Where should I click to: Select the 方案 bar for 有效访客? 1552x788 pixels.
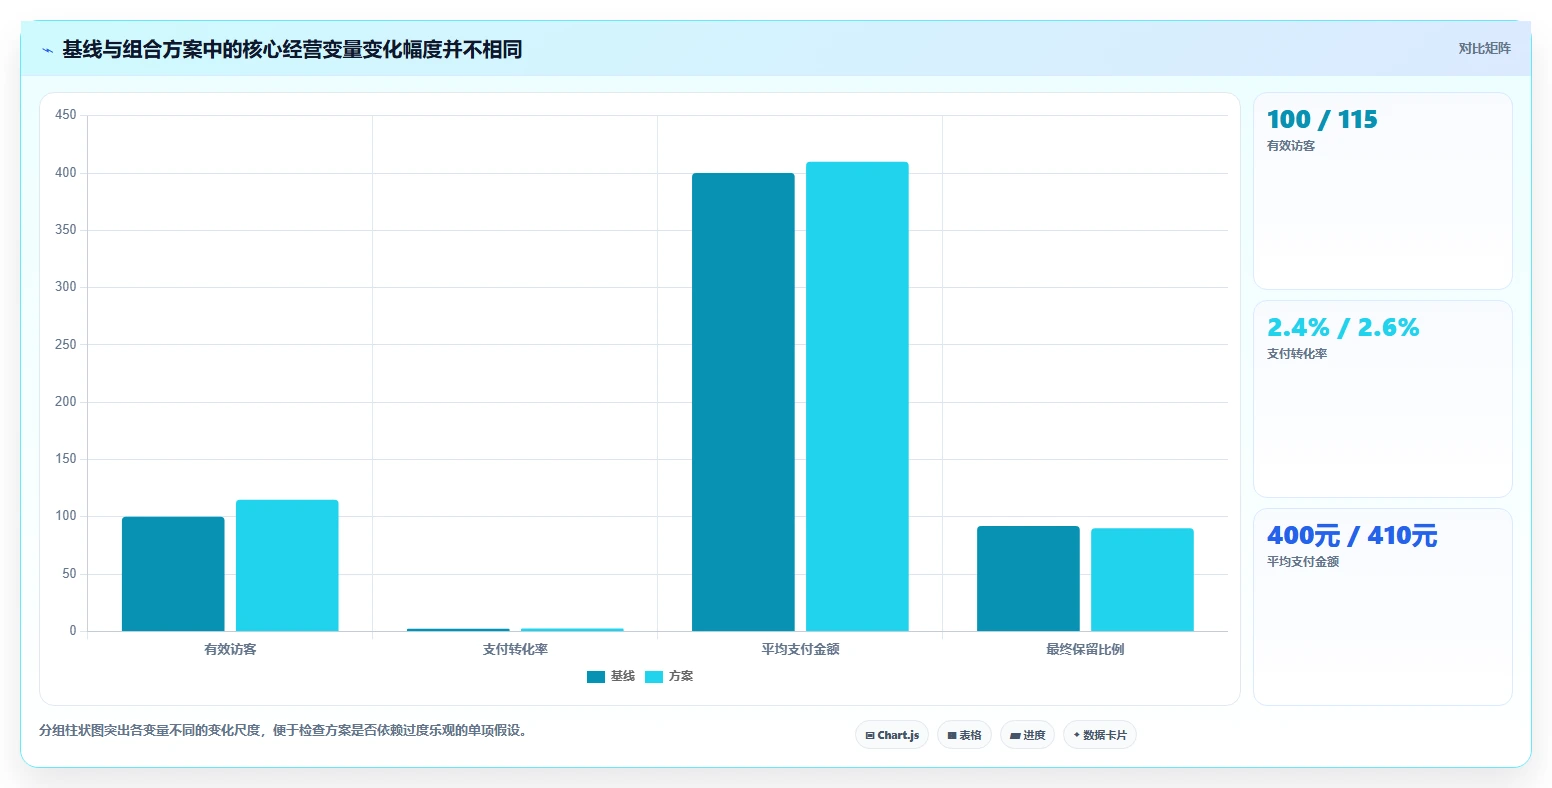pyautogui.click(x=287, y=565)
